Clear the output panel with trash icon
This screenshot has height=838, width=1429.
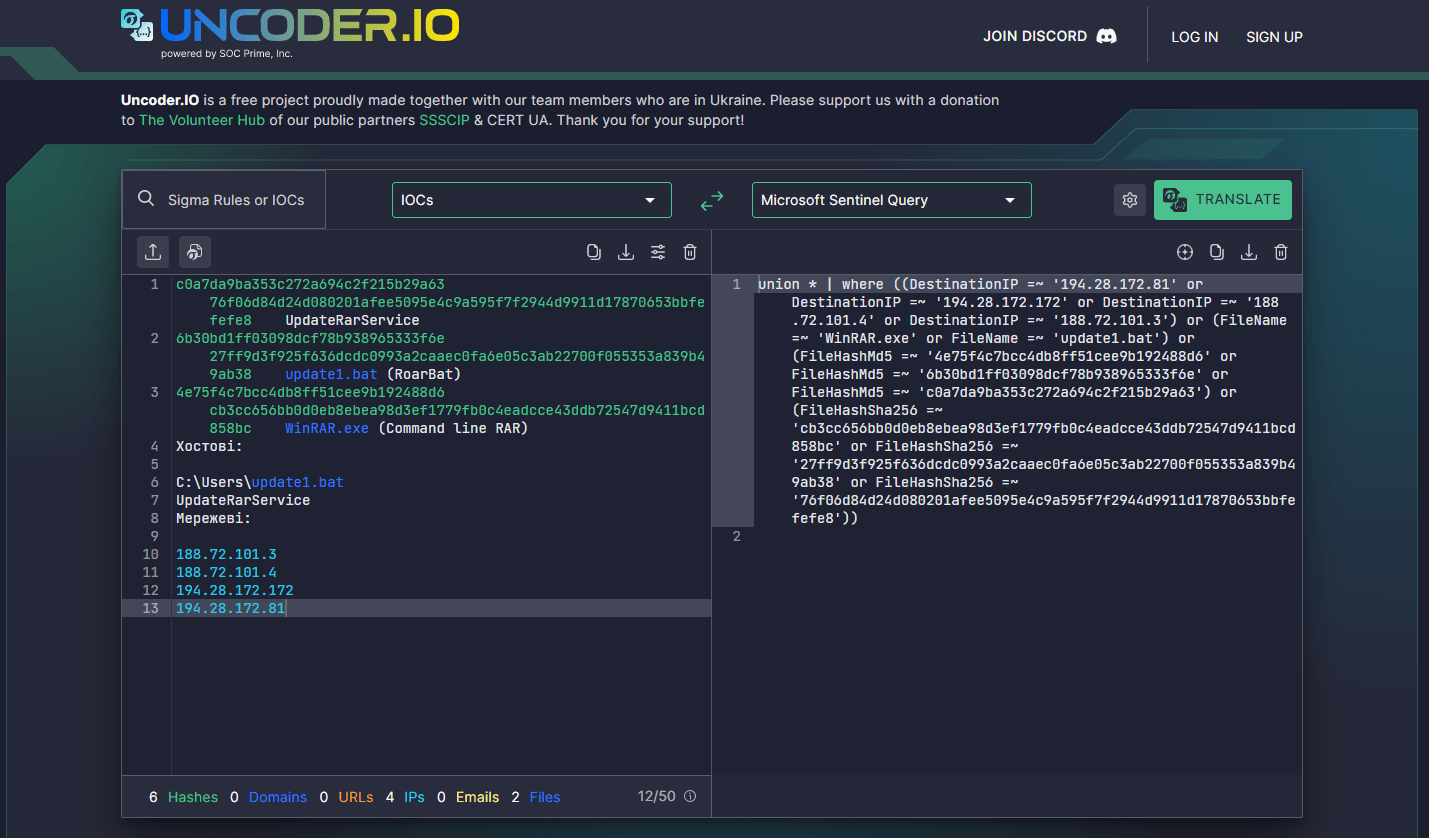pyautogui.click(x=1281, y=252)
